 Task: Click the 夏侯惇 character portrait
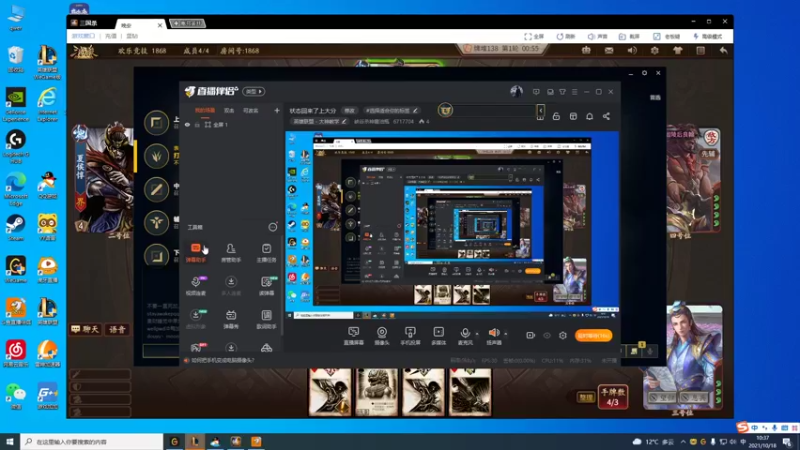pos(105,179)
